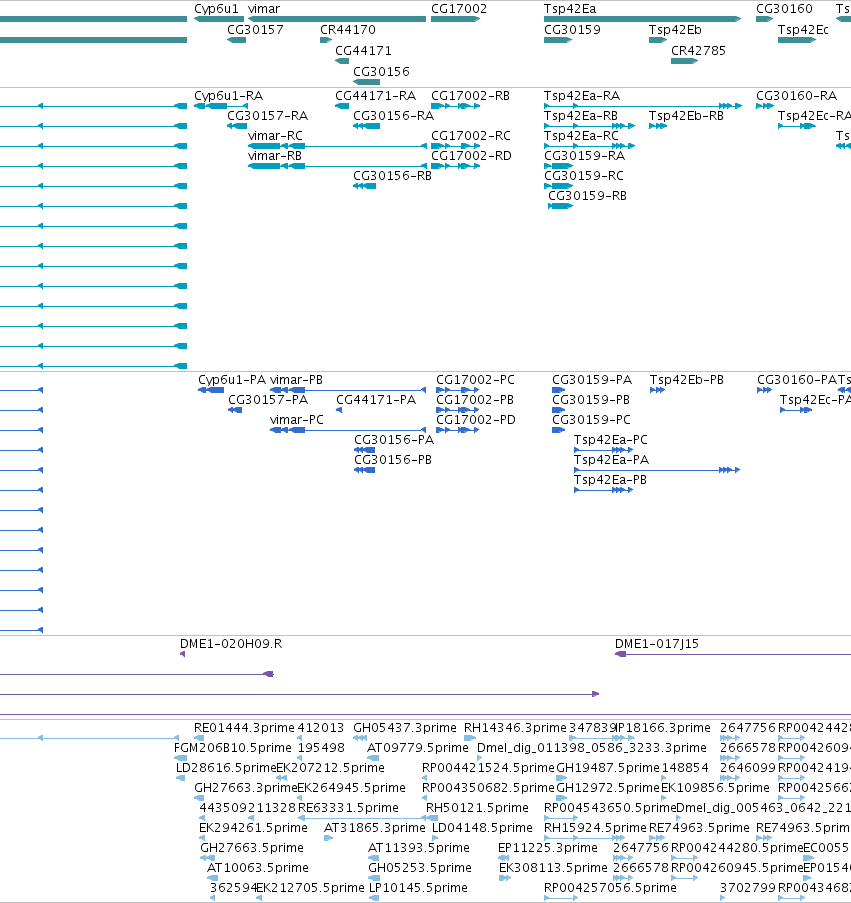Click the CG30157-RA transcript label
The image size is (851, 903).
[268, 116]
